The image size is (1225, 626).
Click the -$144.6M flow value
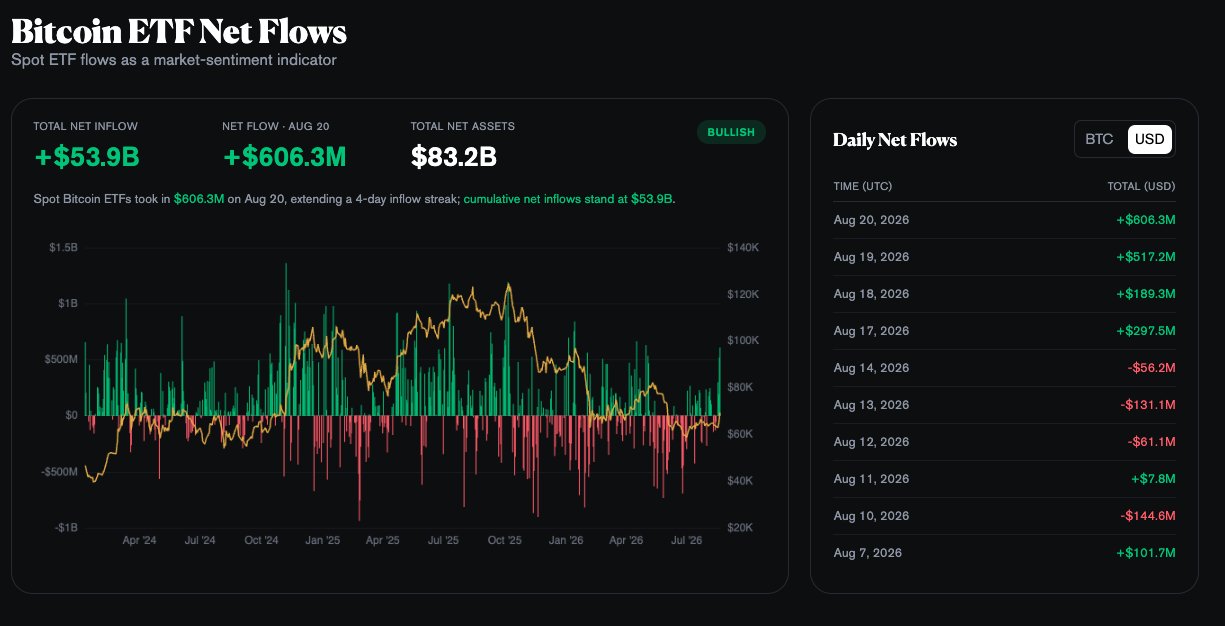[1148, 516]
